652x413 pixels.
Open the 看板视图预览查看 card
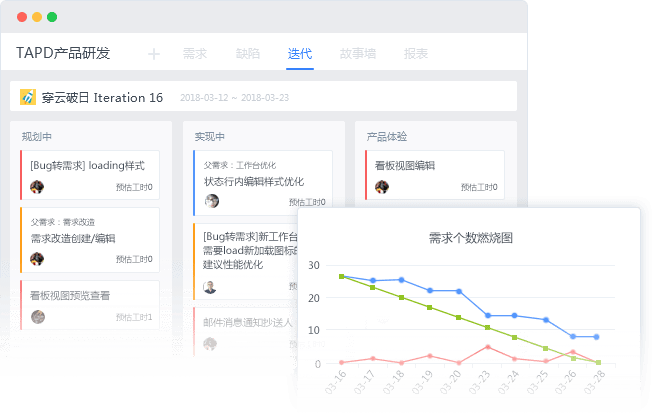click(90, 305)
